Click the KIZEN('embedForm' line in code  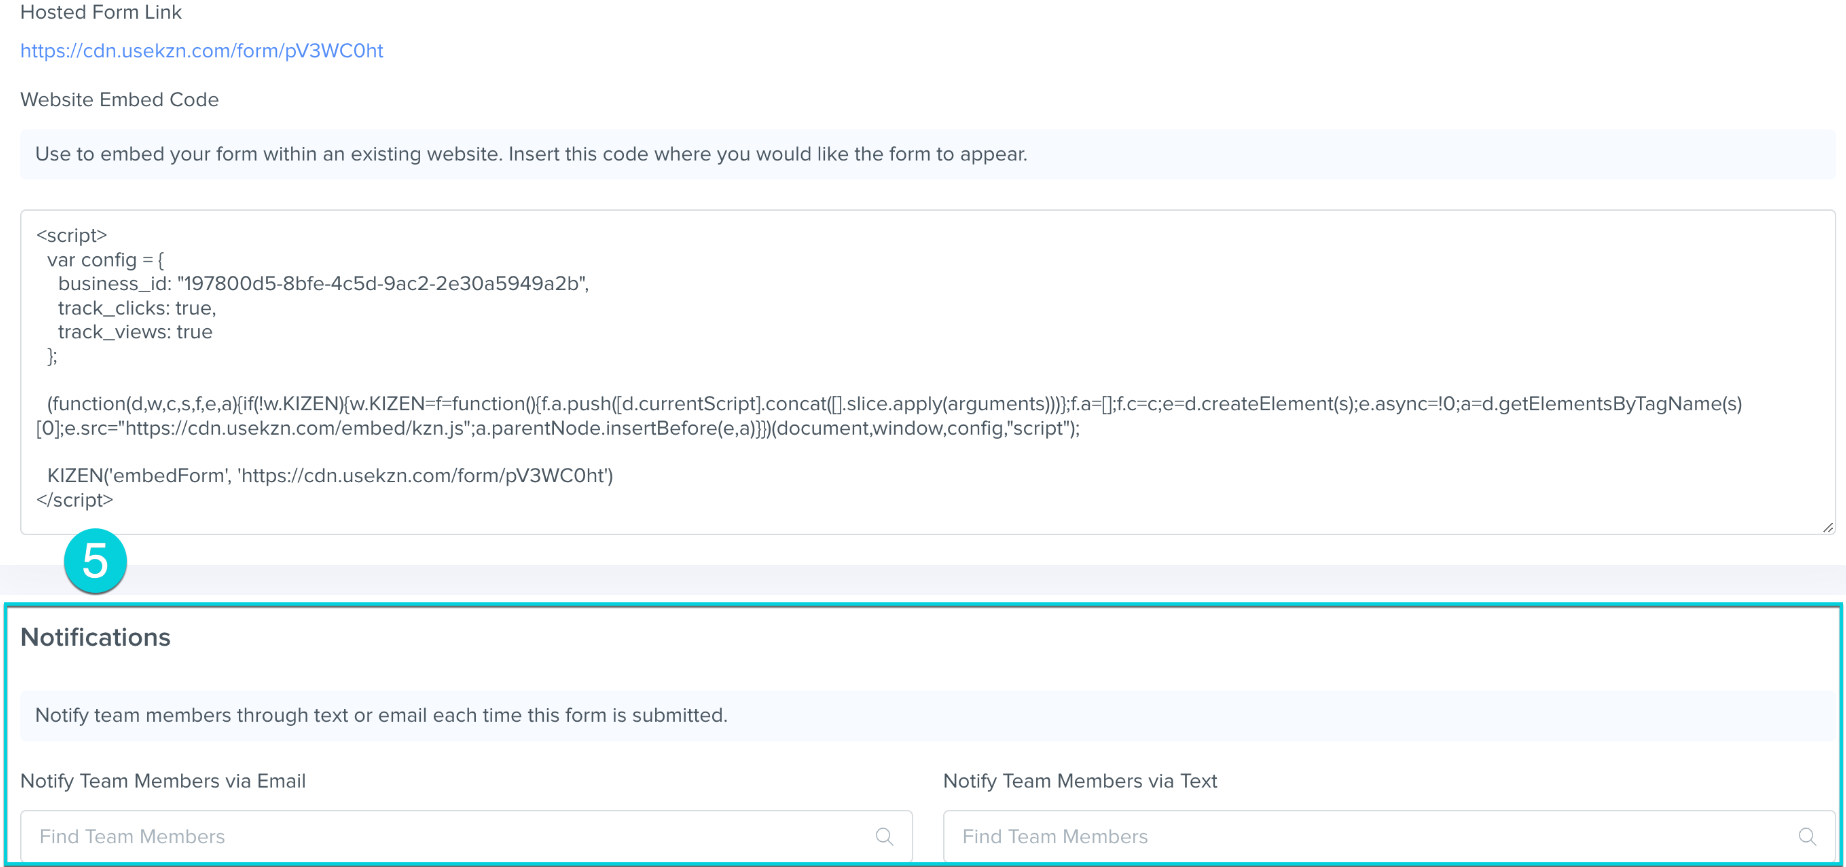(x=330, y=476)
